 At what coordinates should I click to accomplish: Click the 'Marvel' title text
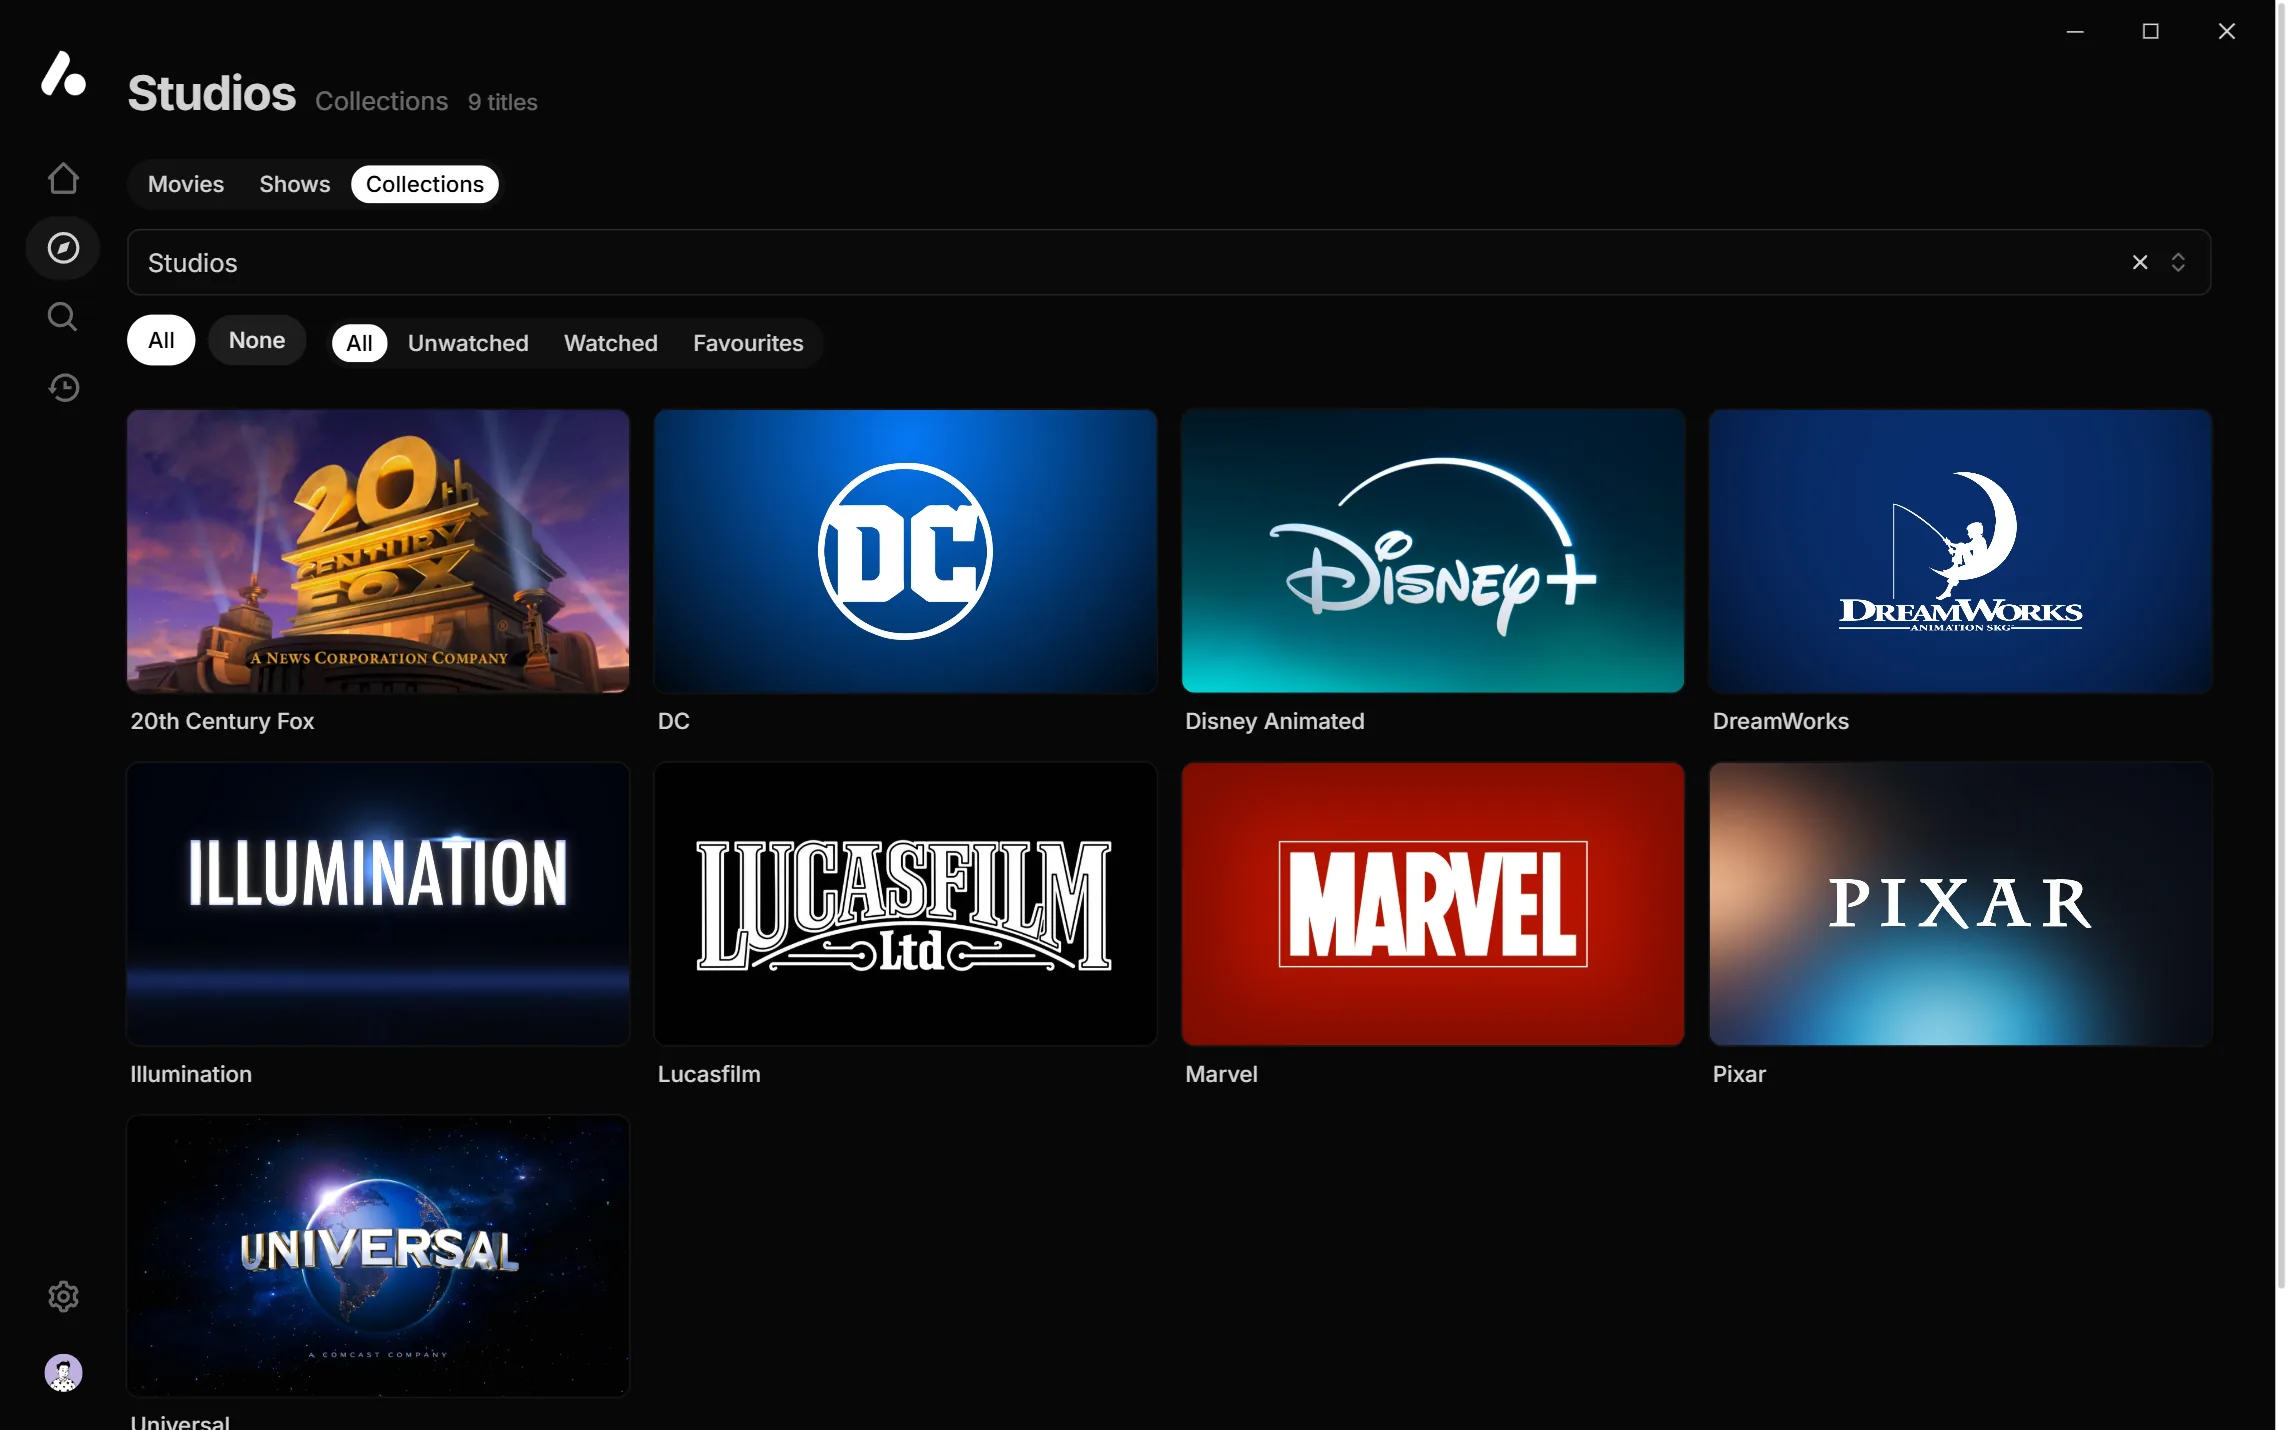click(x=1221, y=1074)
